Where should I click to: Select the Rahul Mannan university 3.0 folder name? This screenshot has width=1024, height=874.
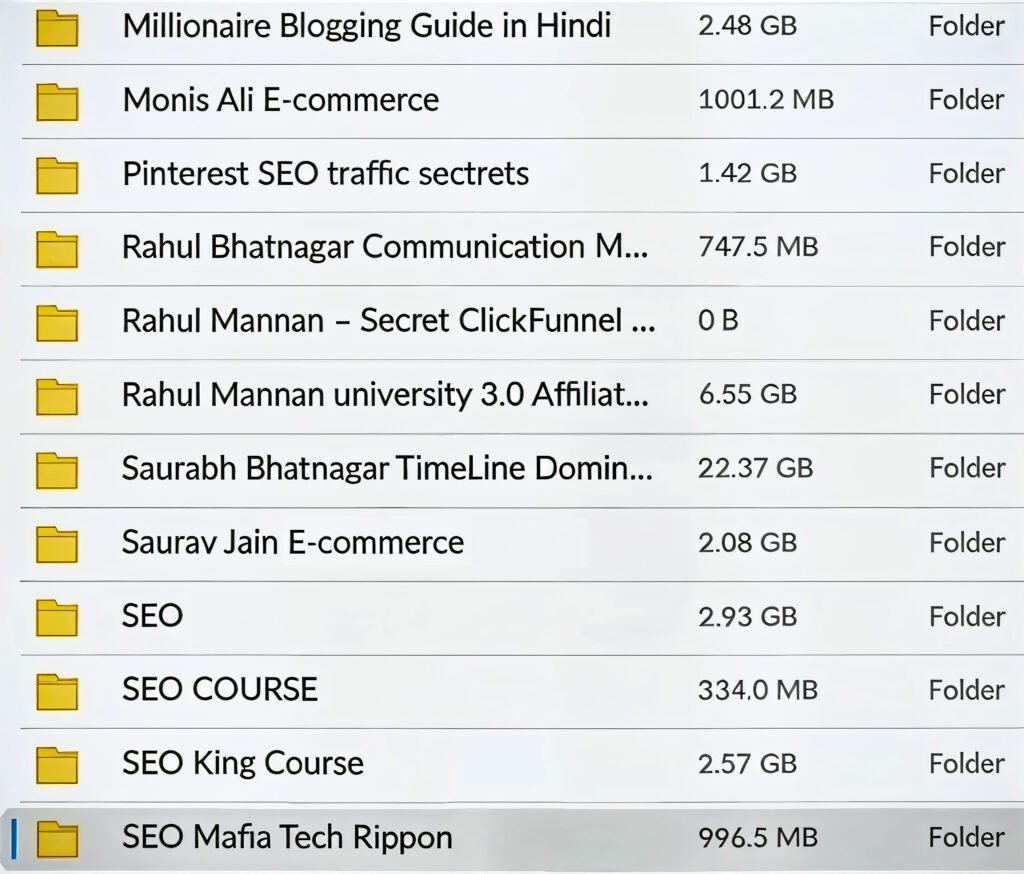[x=385, y=395]
